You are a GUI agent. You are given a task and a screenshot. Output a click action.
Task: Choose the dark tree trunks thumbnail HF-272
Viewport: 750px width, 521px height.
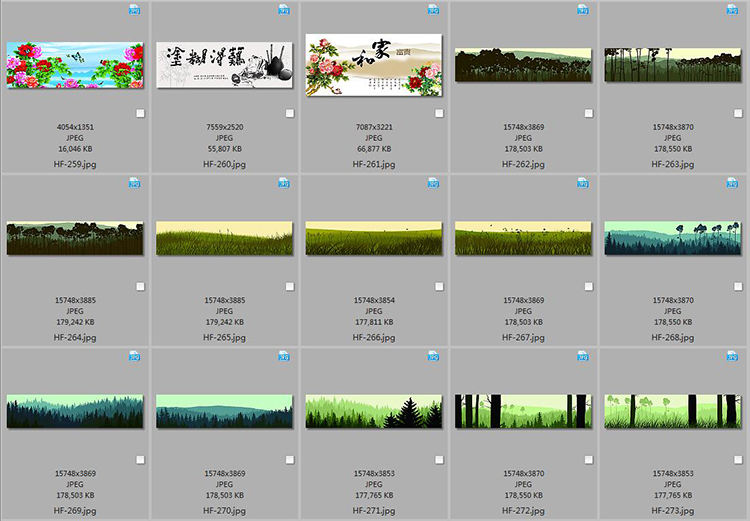point(523,411)
